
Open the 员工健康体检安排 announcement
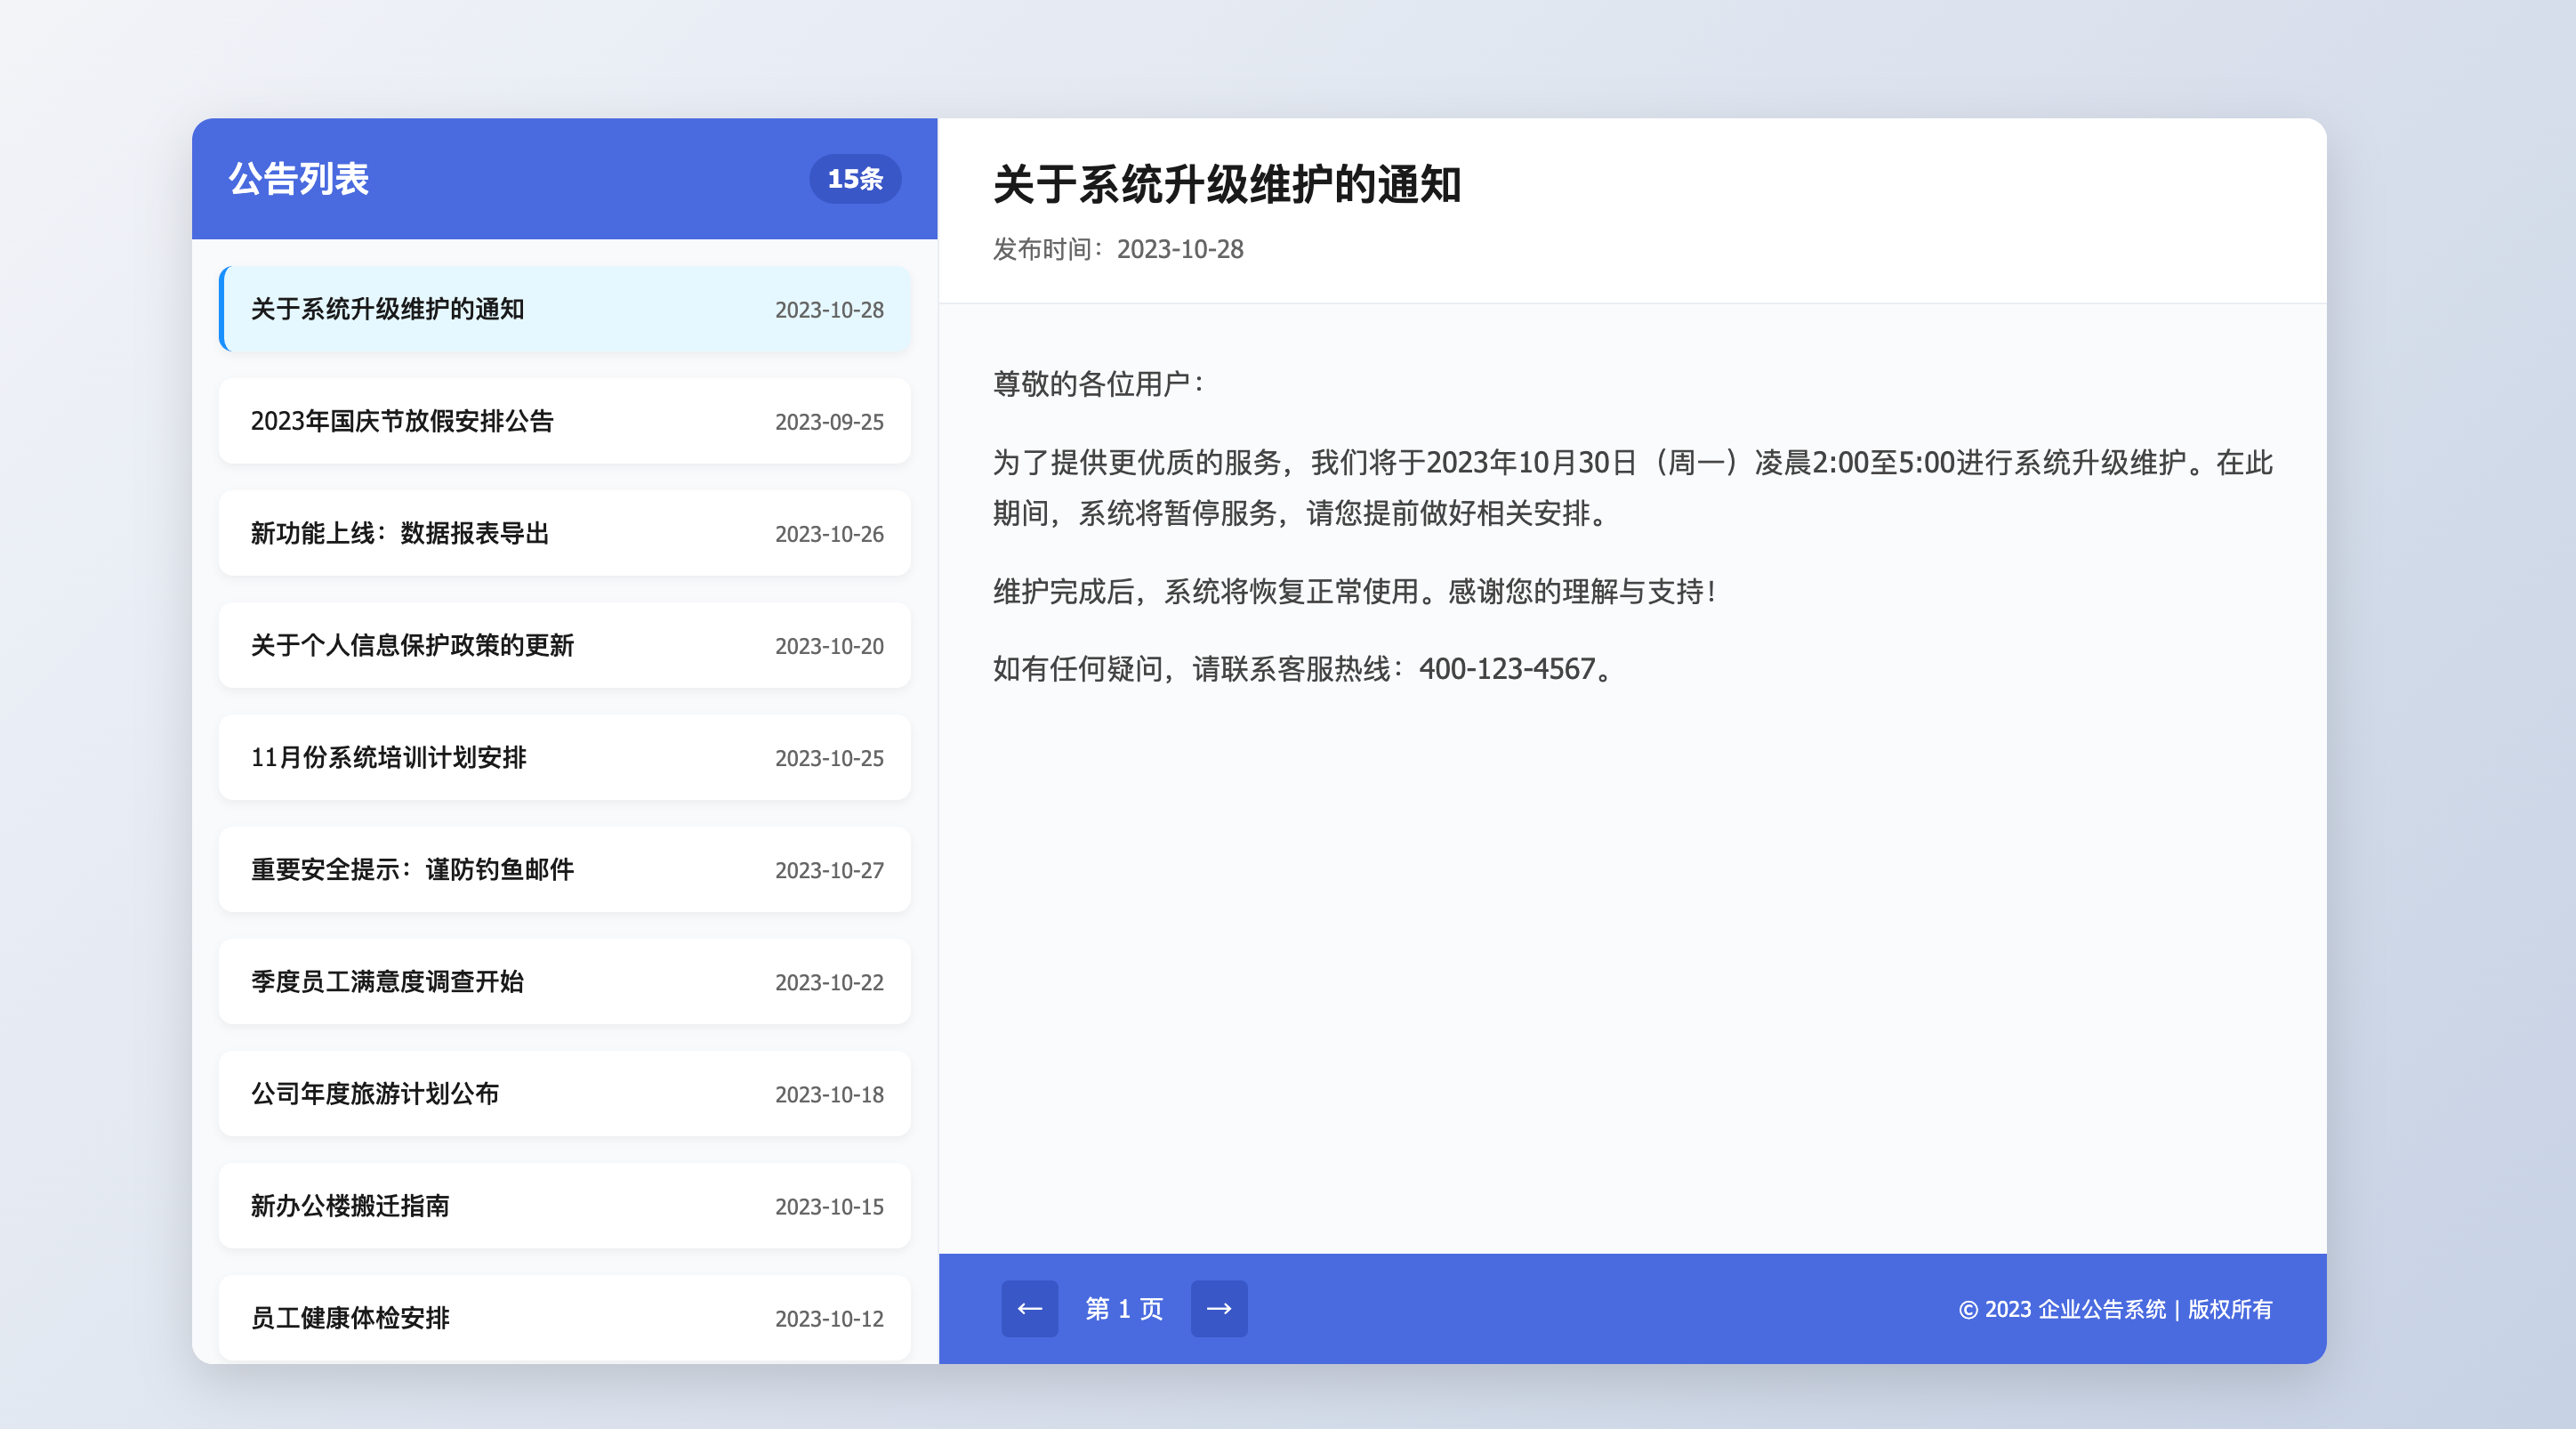[350, 1318]
